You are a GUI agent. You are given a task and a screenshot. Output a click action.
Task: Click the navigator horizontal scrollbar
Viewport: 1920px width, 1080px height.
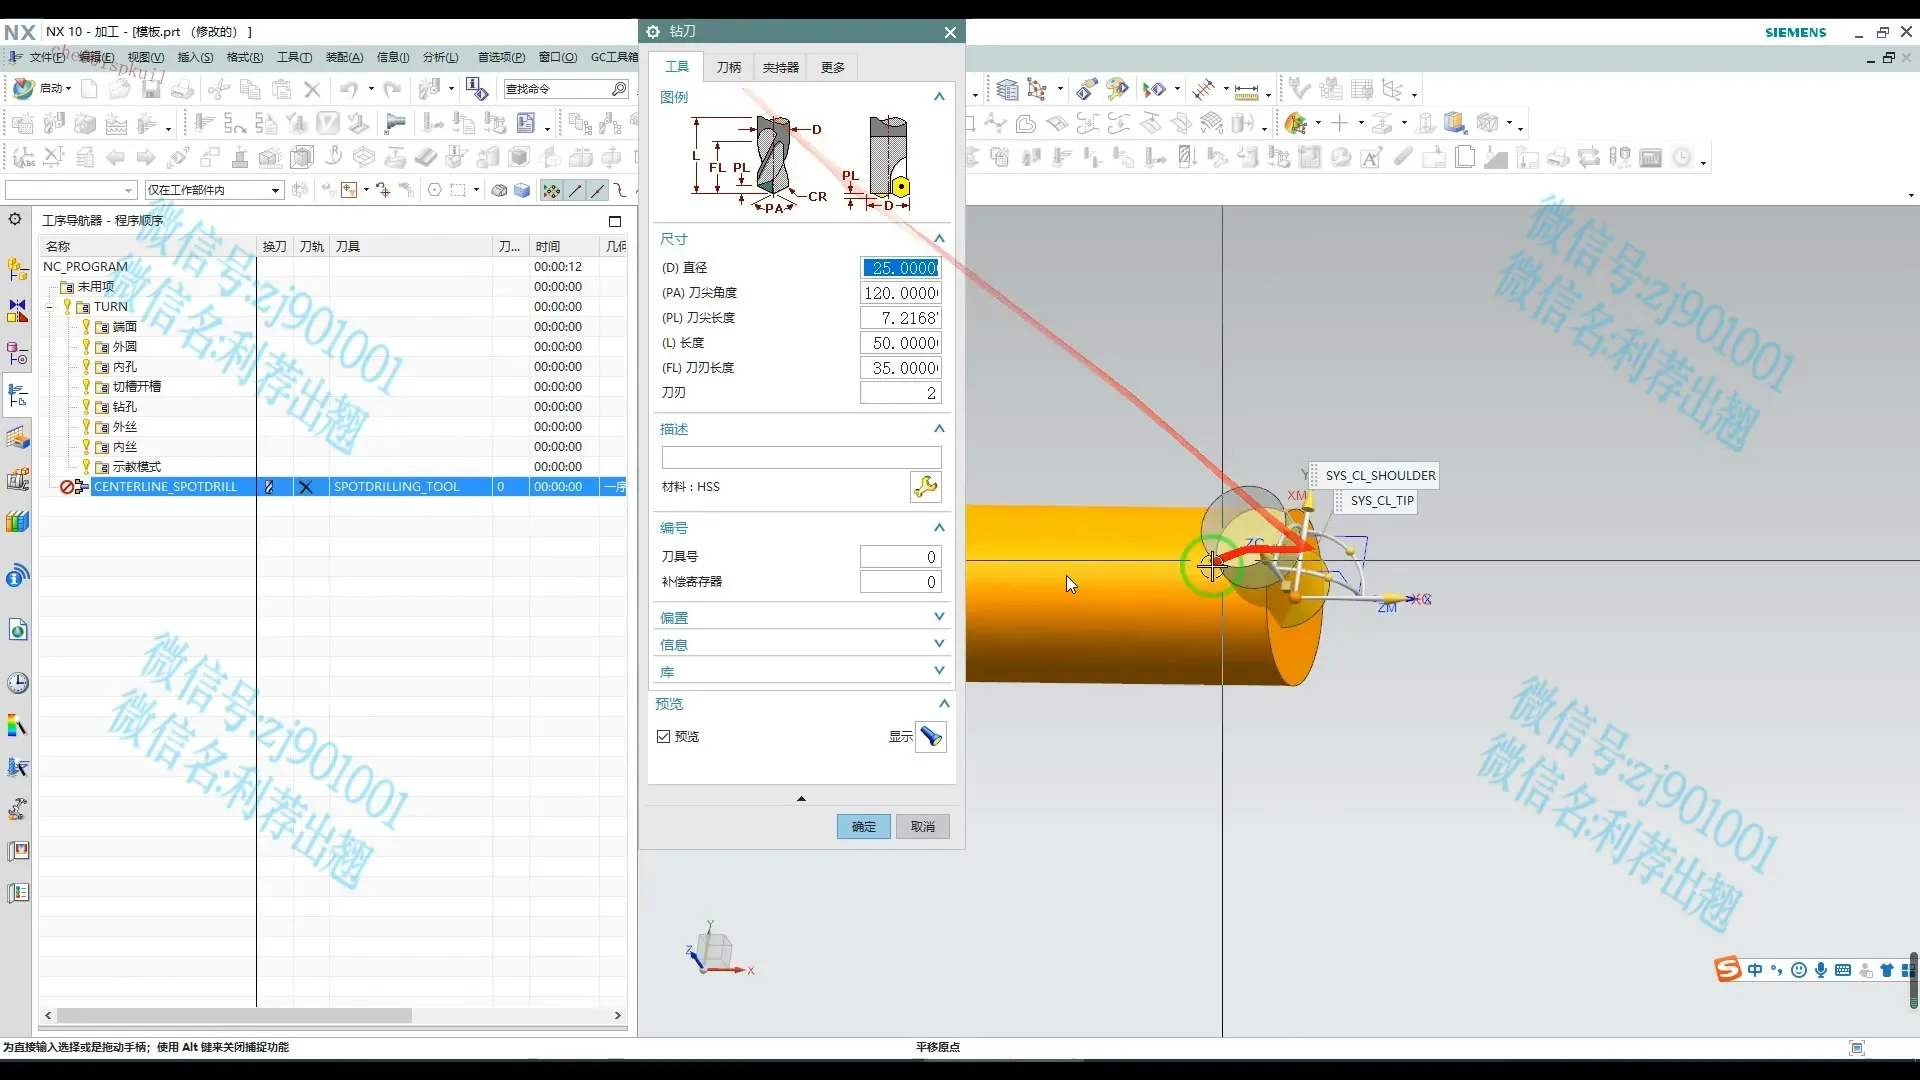(x=235, y=1015)
